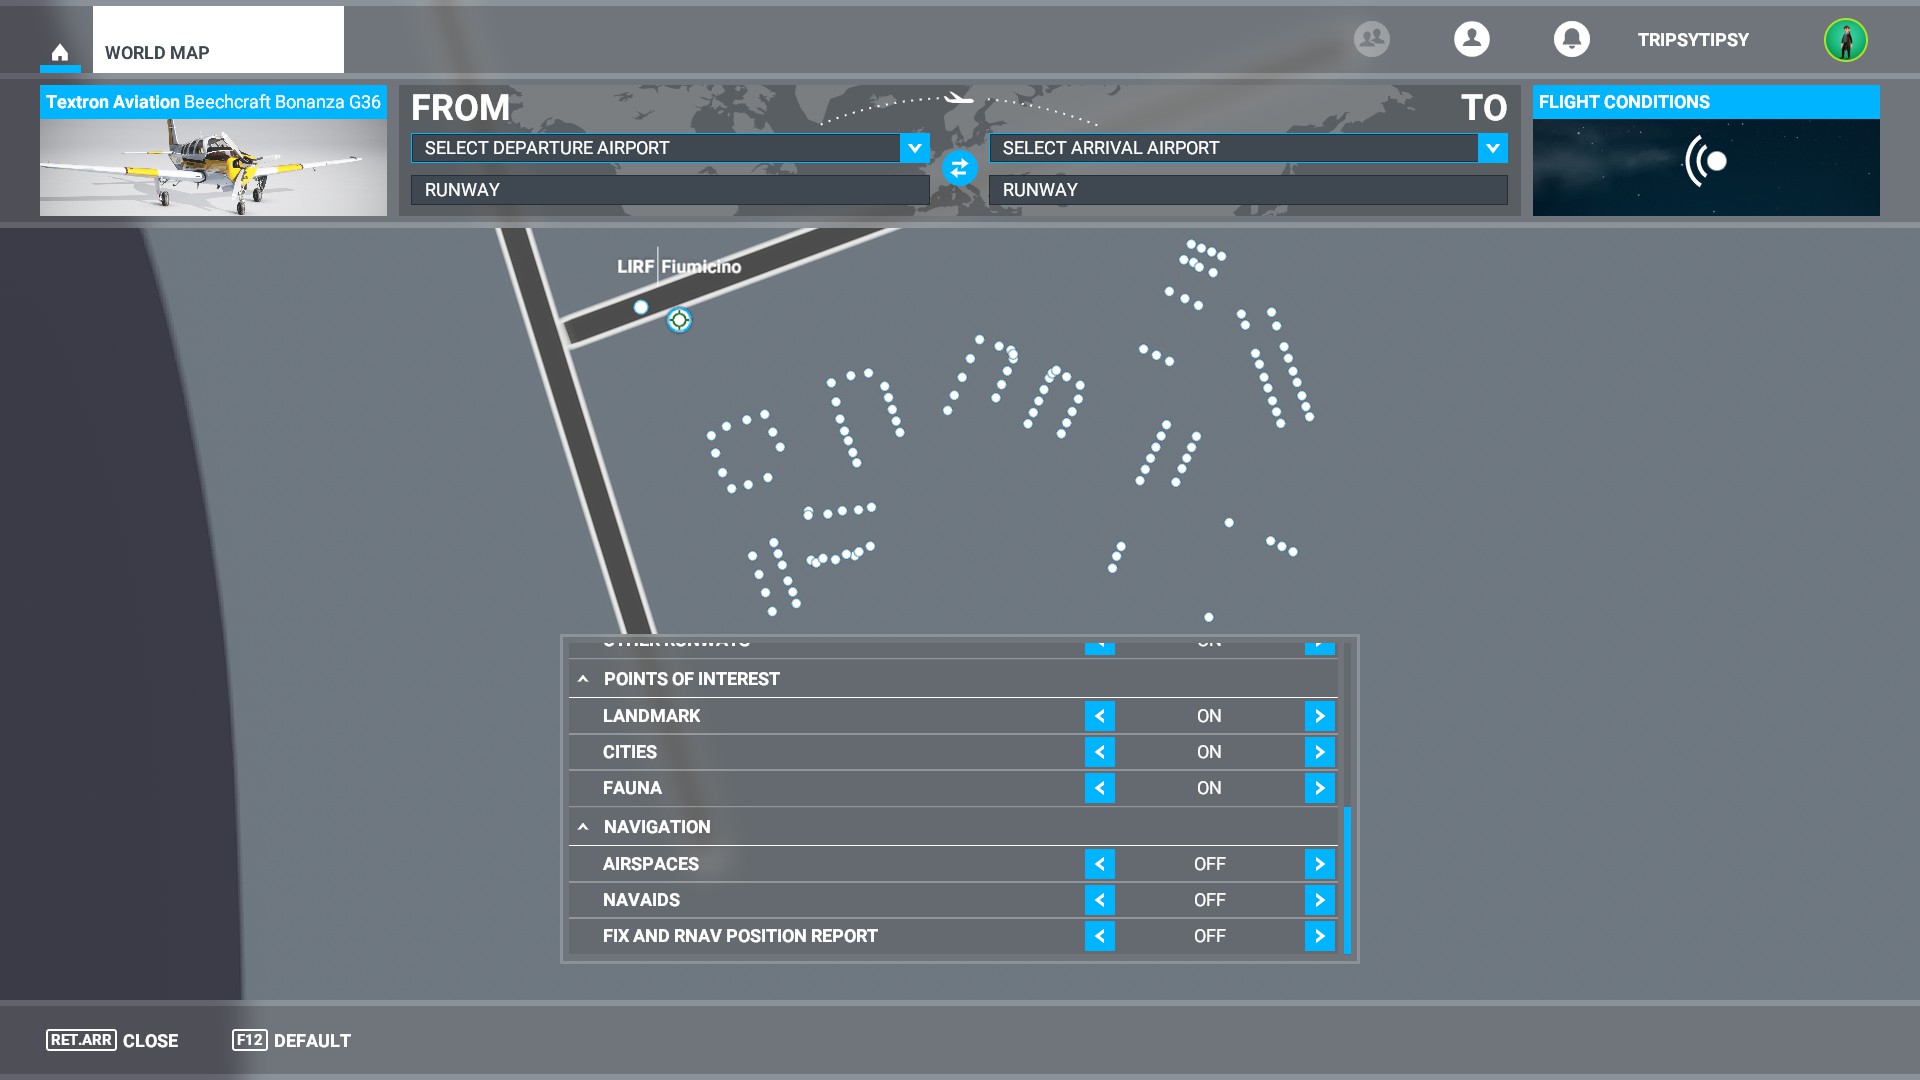Click the friends/social icon in top bar
This screenshot has height=1080, width=1920.
1370,38
